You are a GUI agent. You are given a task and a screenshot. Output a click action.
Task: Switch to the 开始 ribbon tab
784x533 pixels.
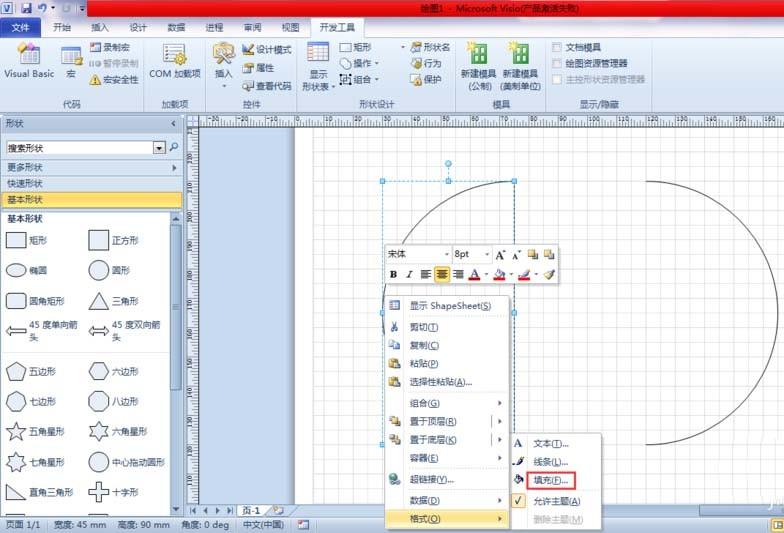click(62, 28)
